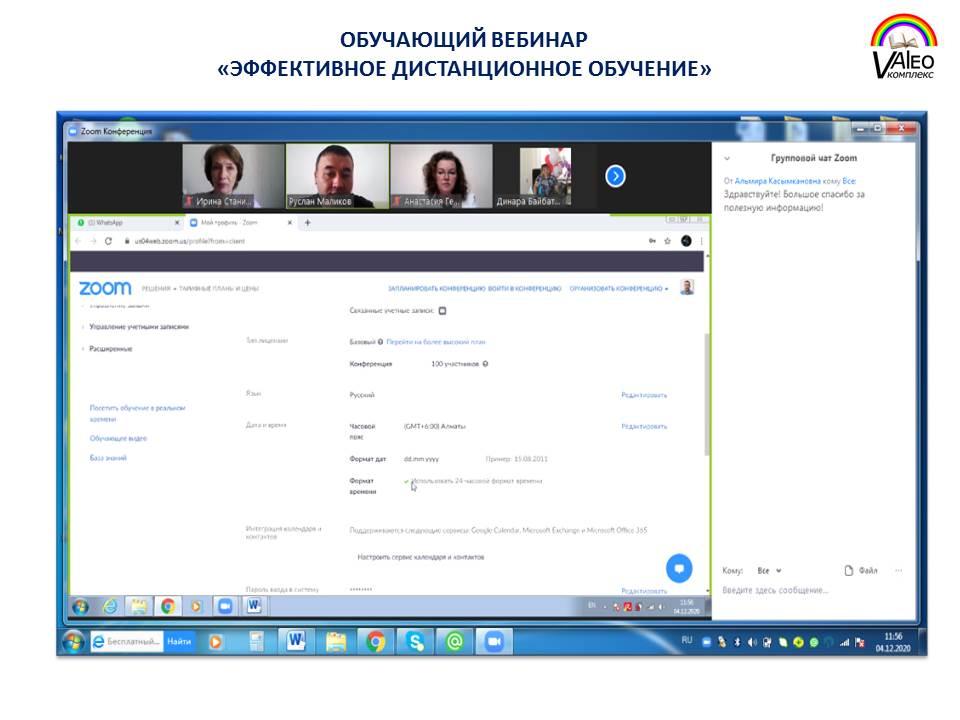Select Динара Байбат... video thumbnail
Screen dimensions: 960x720
545,176
